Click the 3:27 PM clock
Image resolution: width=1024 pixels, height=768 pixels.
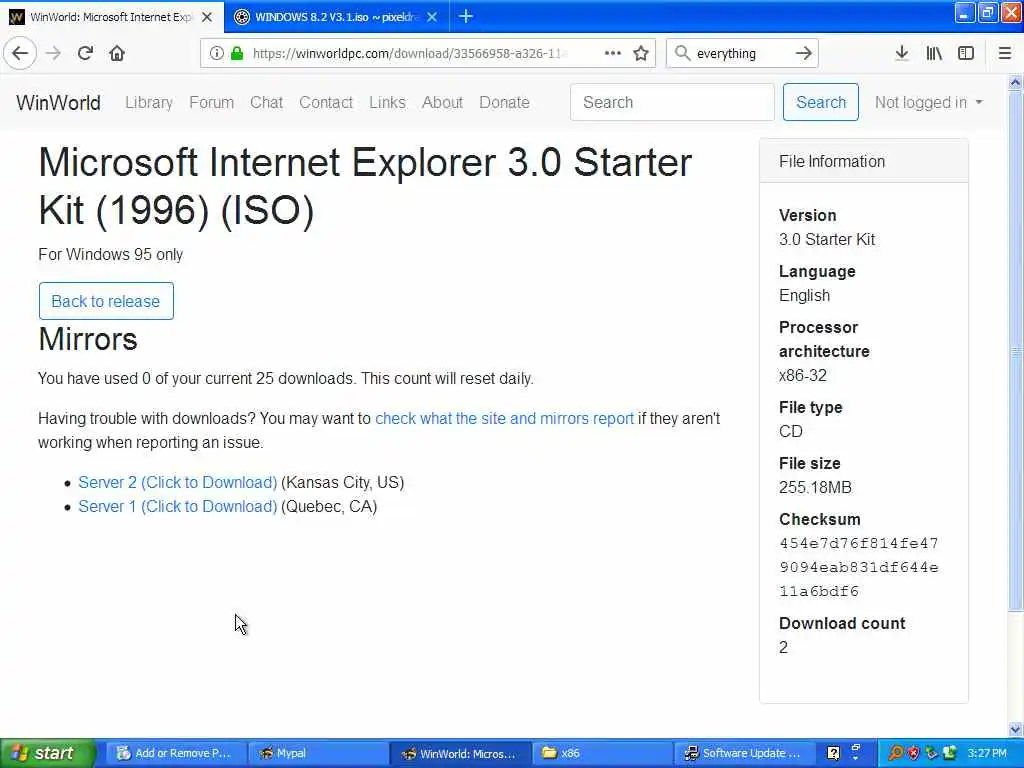point(987,754)
